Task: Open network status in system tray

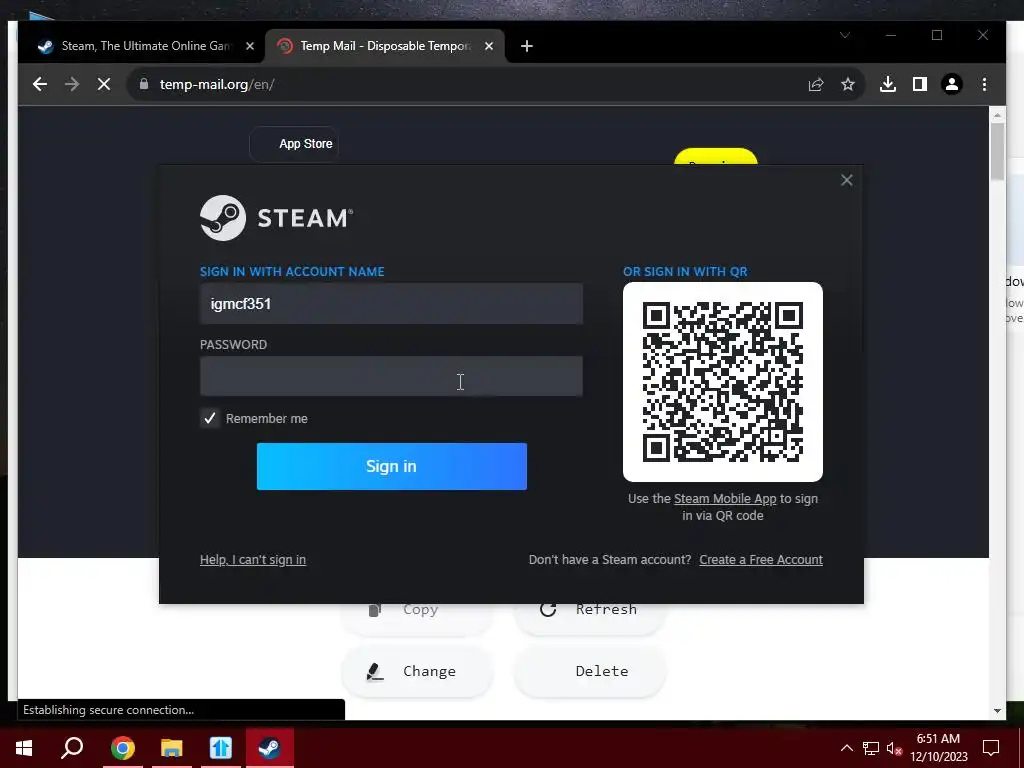Action: pyautogui.click(x=871, y=748)
